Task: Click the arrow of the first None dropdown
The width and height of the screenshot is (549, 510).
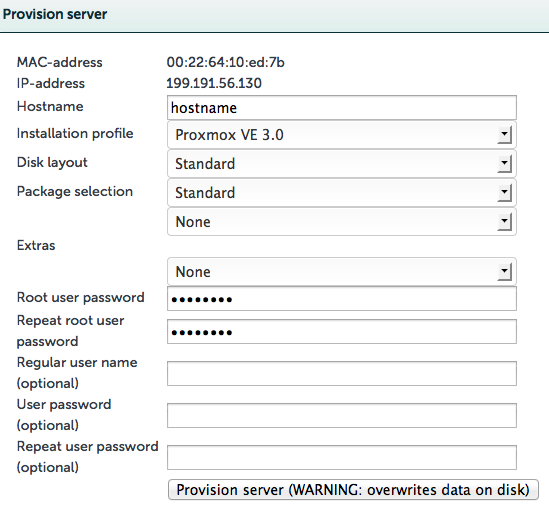Action: [x=505, y=222]
